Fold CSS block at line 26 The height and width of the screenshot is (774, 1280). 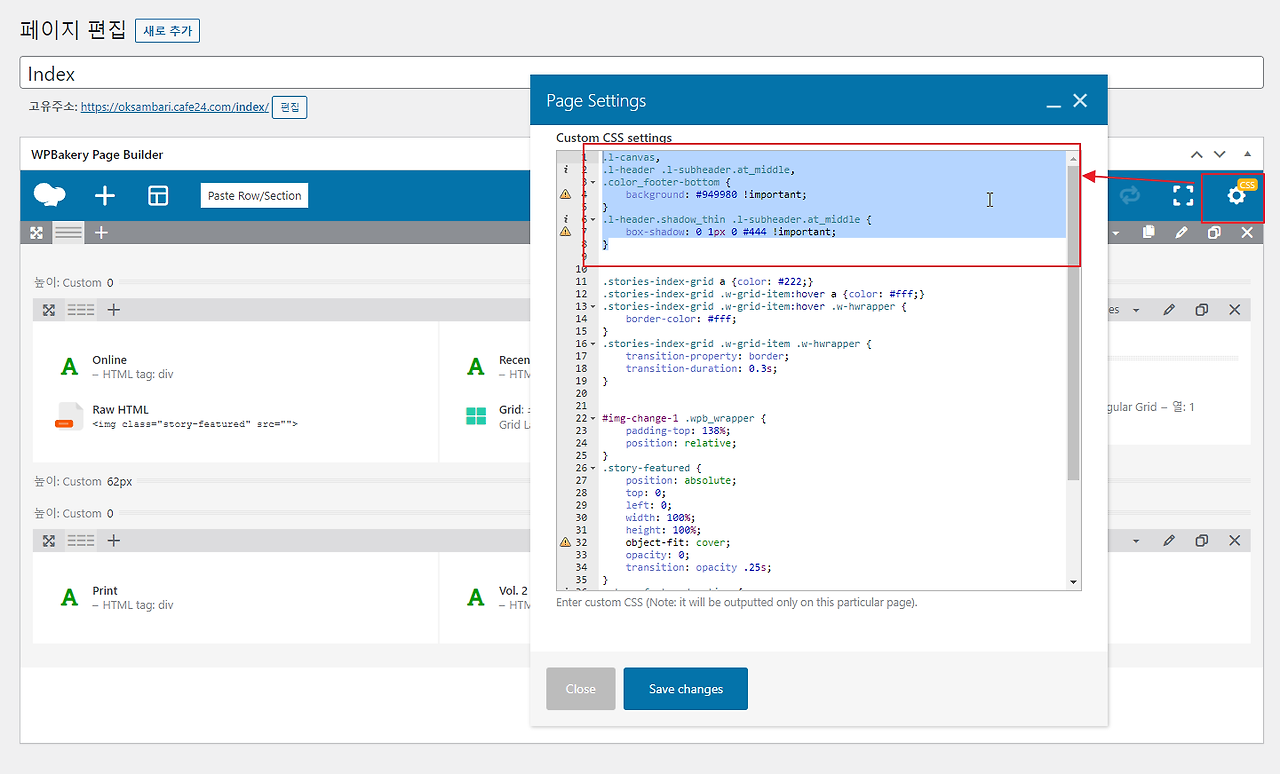point(594,468)
